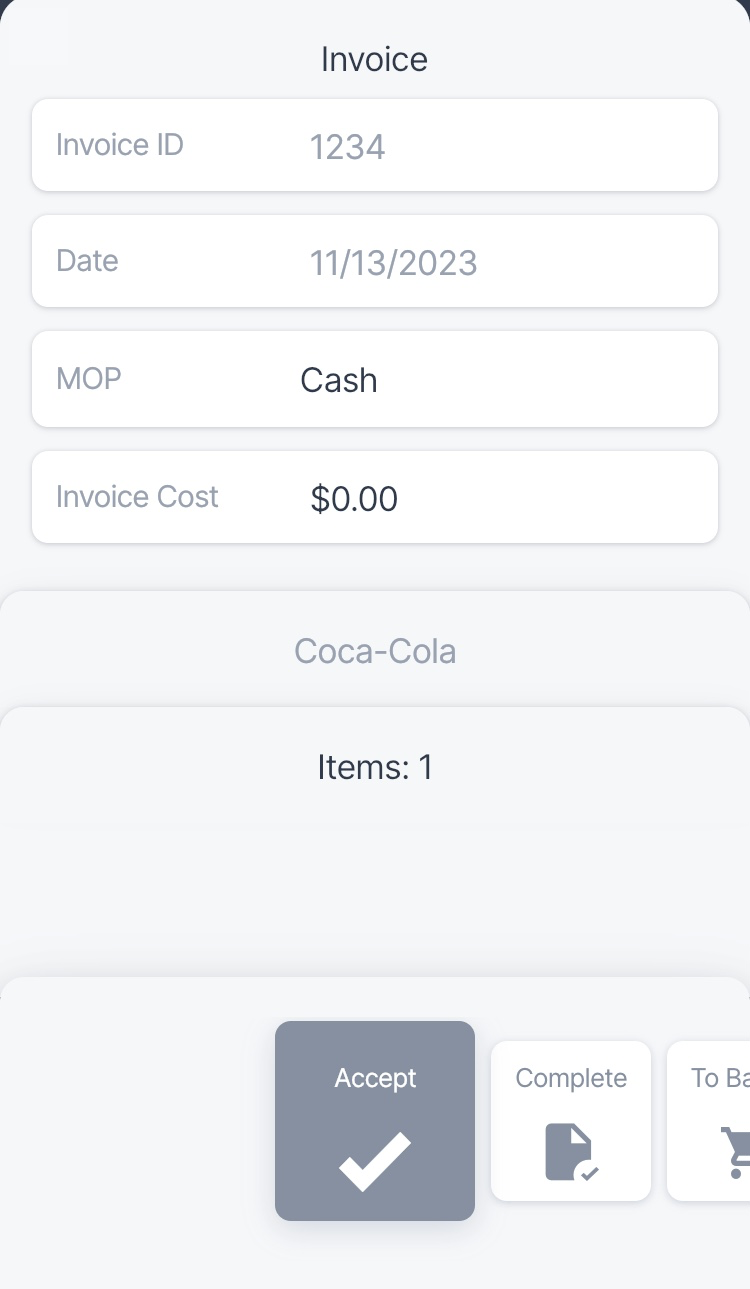Click the shopping cart icon

[x=736, y=1152]
